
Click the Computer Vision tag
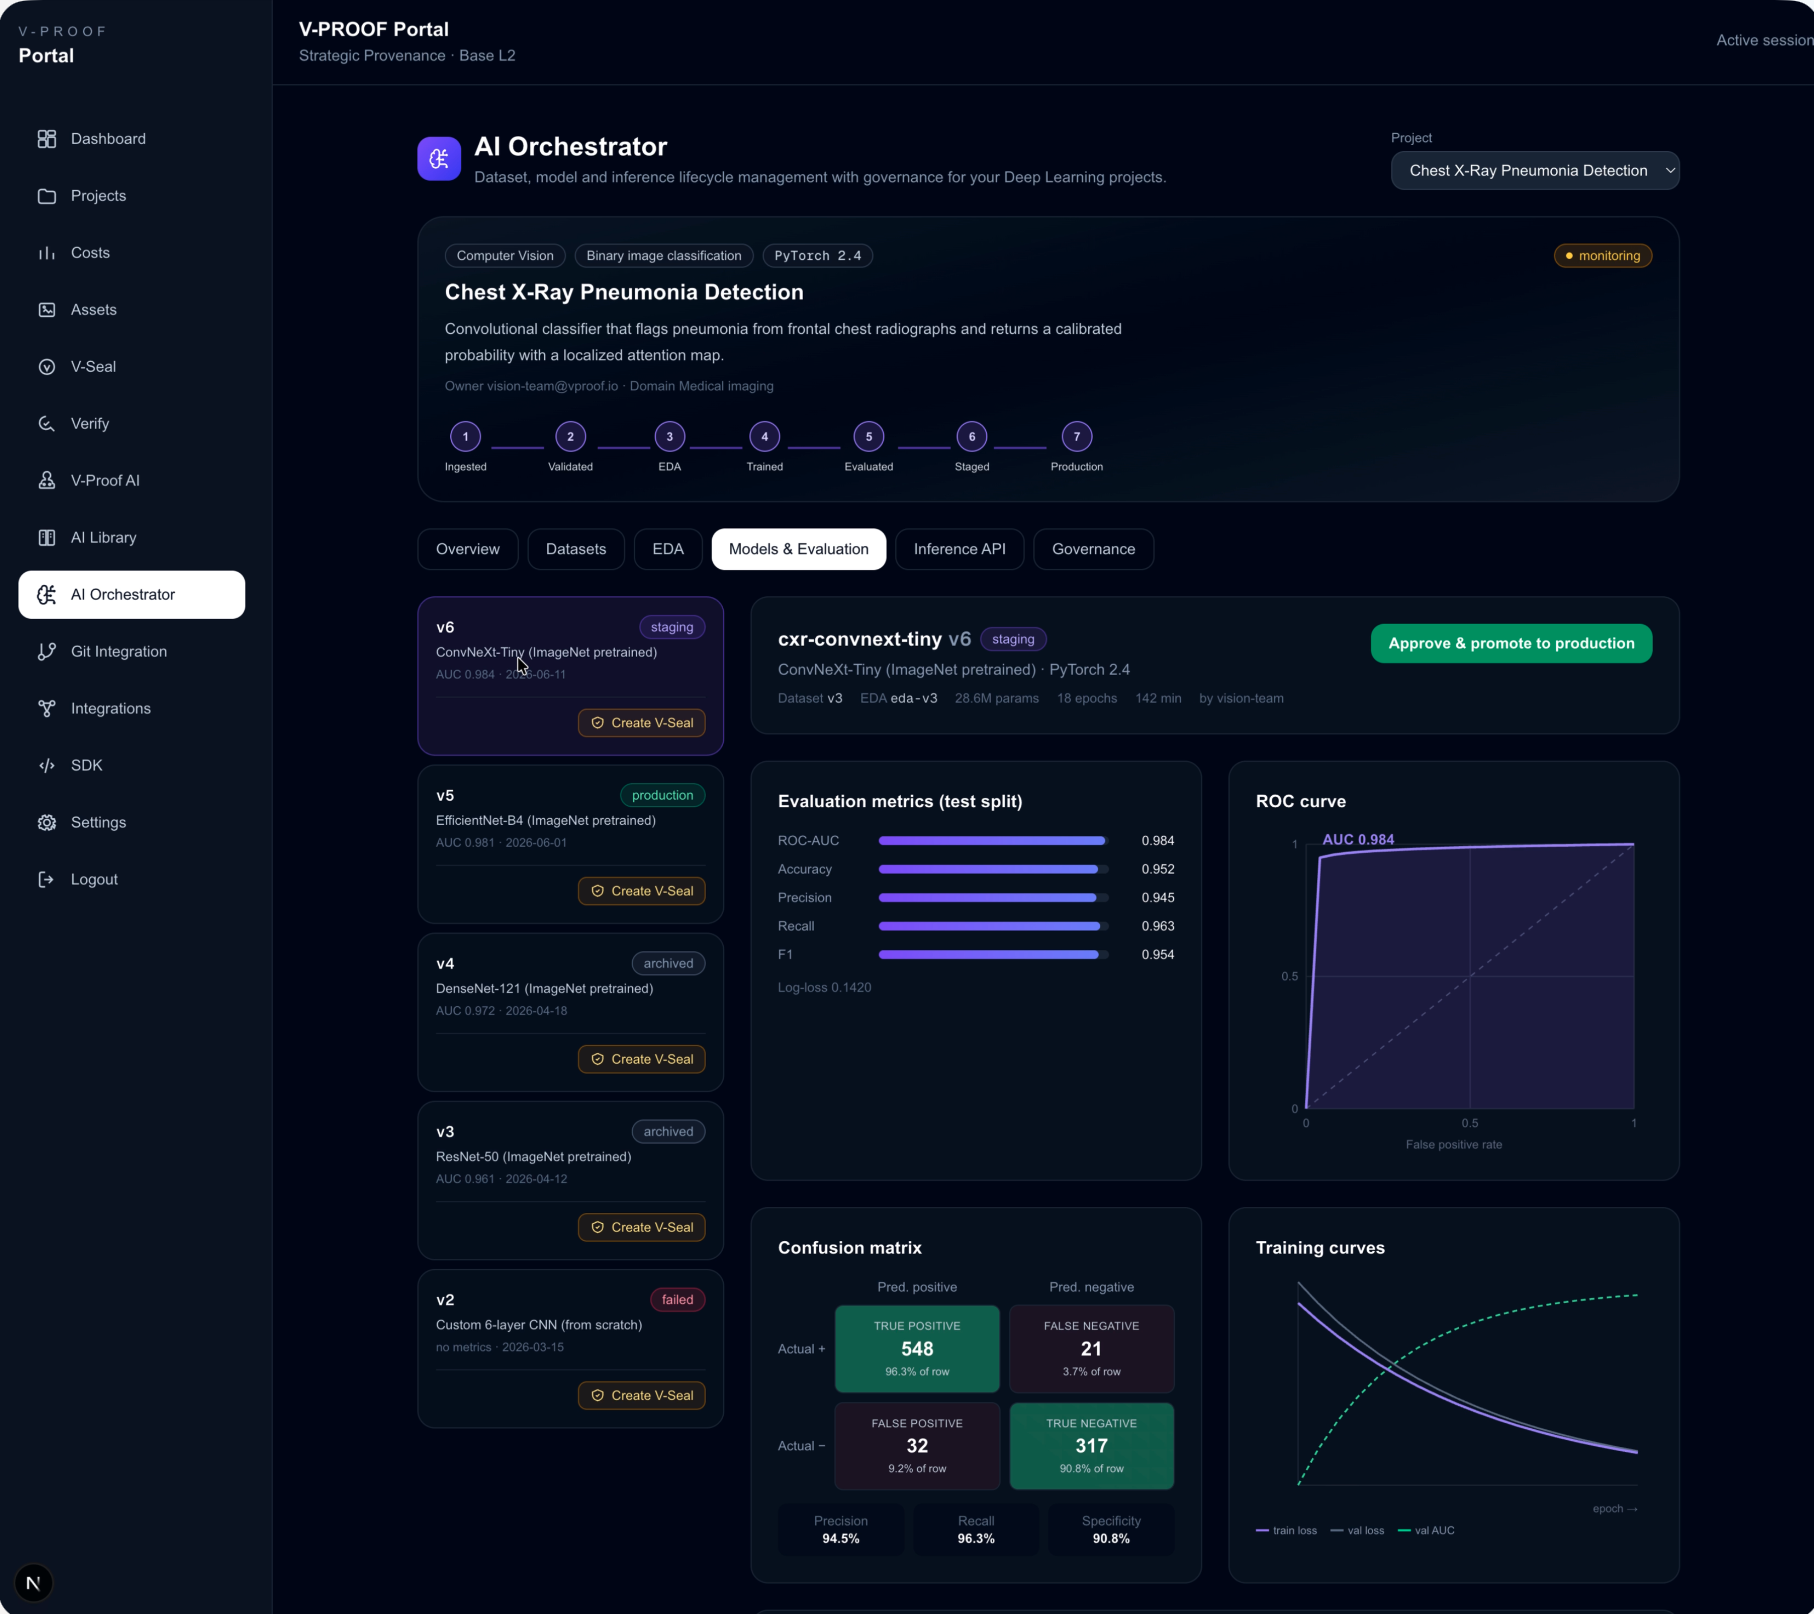point(505,256)
